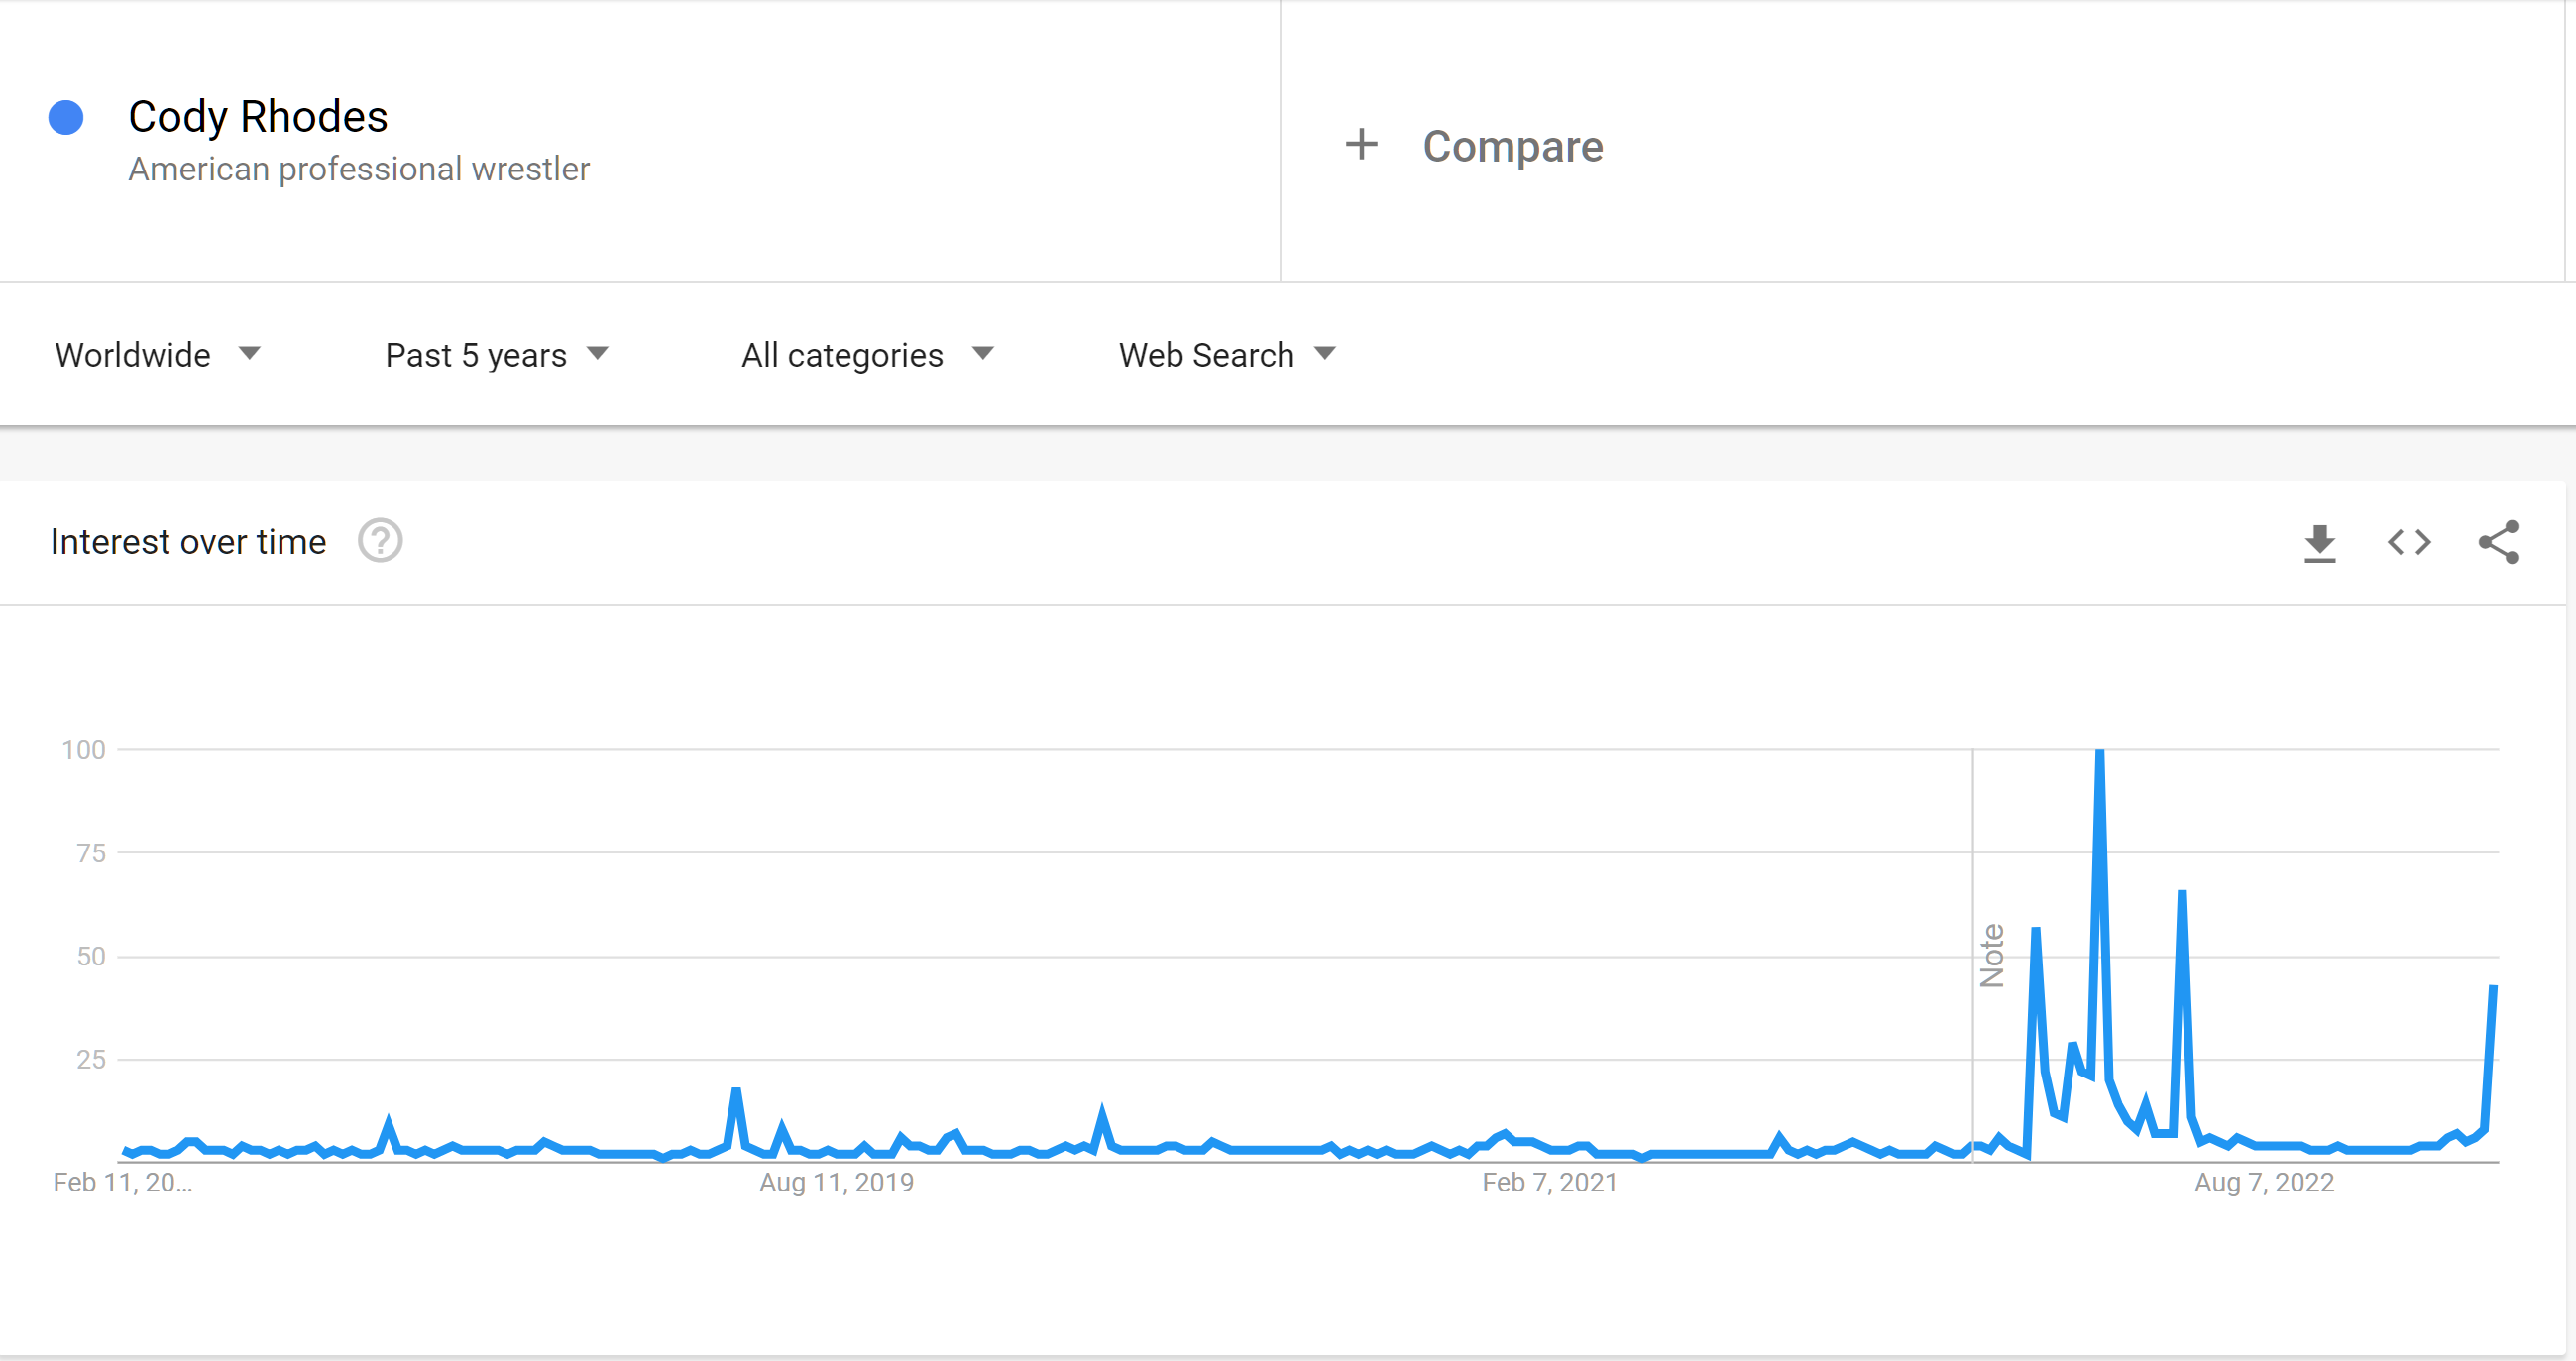Download the interest over time data
Viewport: 2576px width, 1361px height.
point(2319,543)
